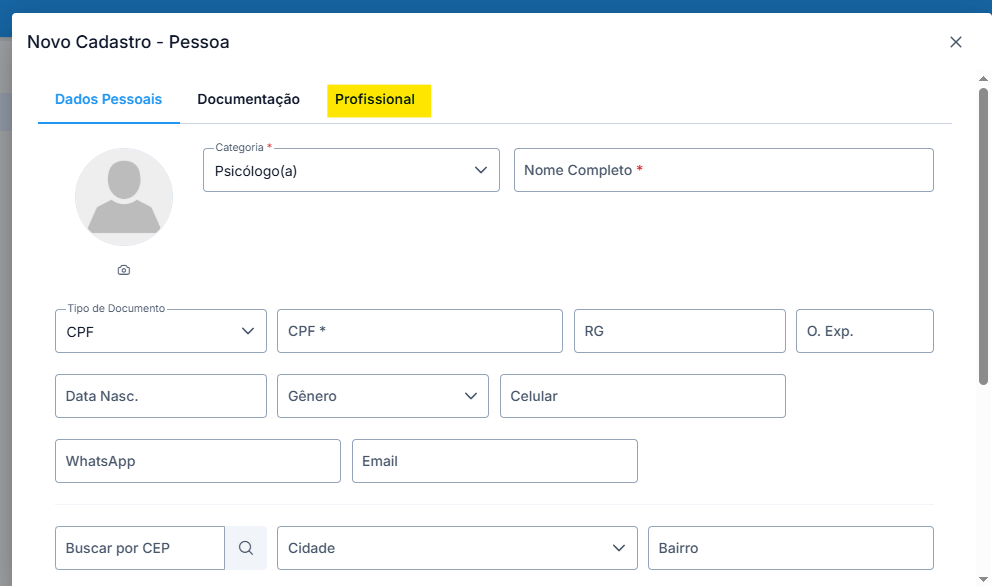The height and width of the screenshot is (586, 992).
Task: Click the Nome Completo field
Action: click(x=723, y=170)
